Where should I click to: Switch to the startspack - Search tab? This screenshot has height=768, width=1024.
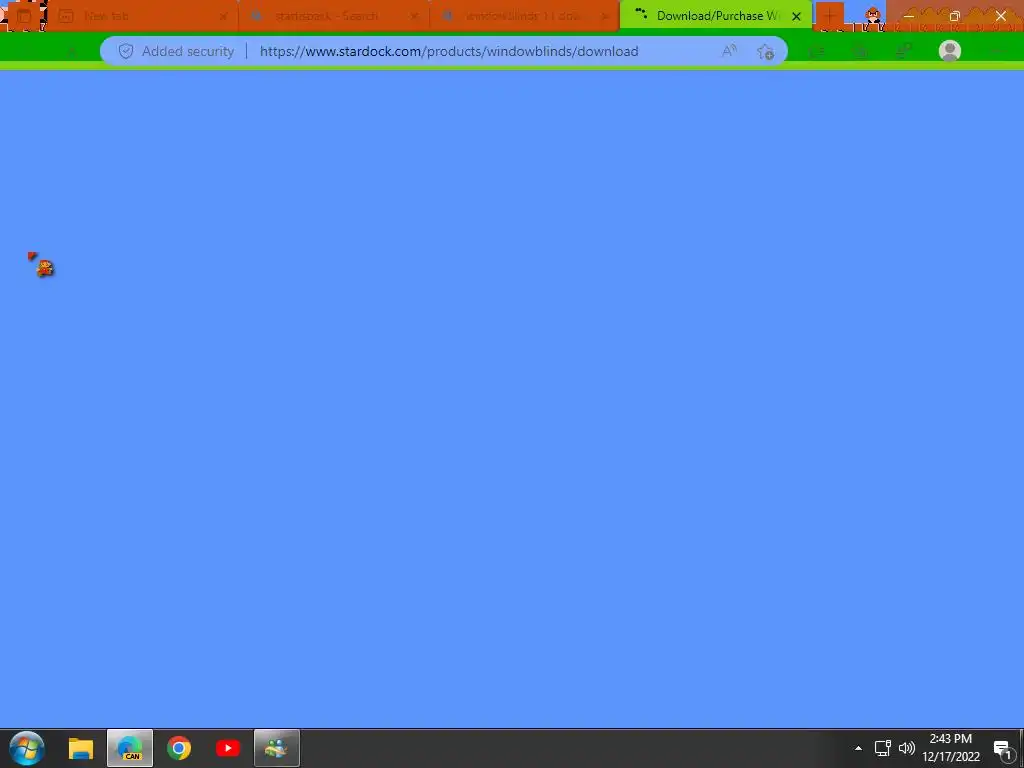pyautogui.click(x=334, y=16)
